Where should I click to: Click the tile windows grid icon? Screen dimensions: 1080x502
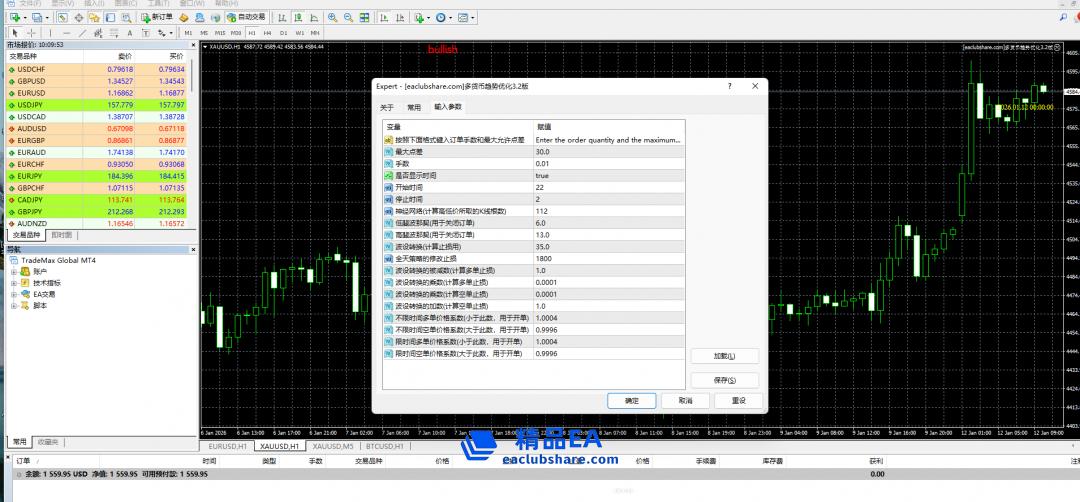tap(365, 17)
